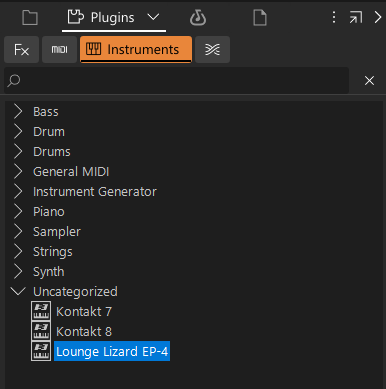Open the Plugins tab dropdown chevron
The image size is (386, 389).
tap(153, 17)
